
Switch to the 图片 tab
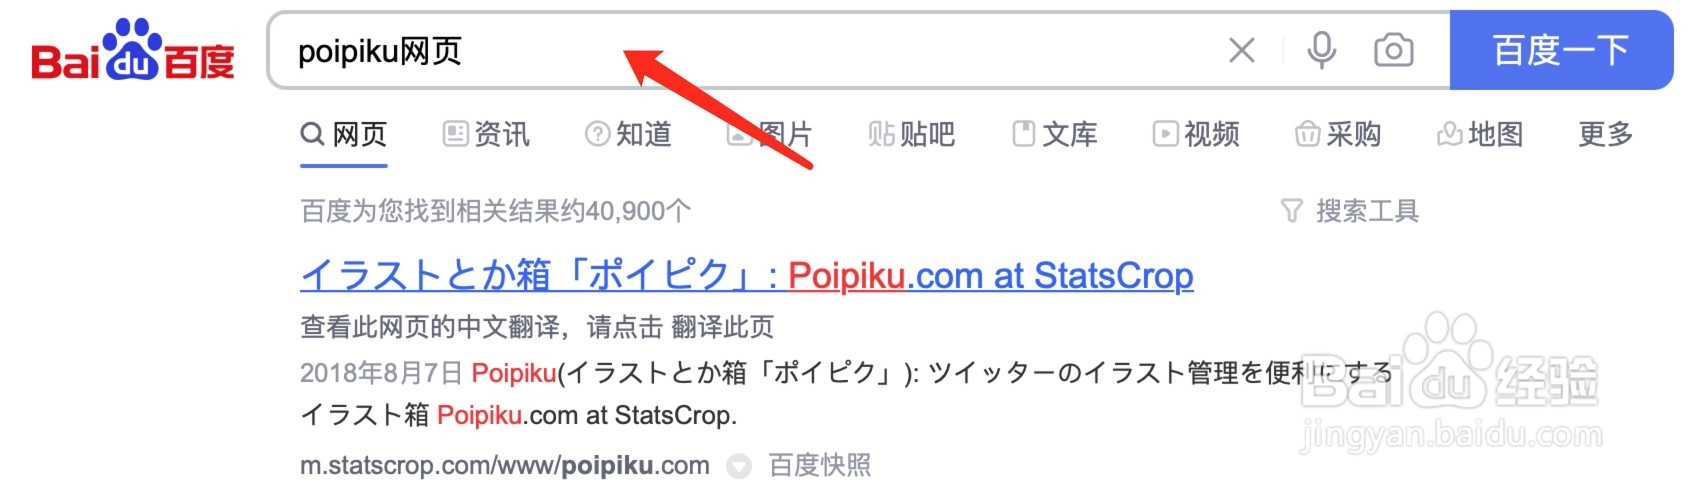click(x=770, y=134)
